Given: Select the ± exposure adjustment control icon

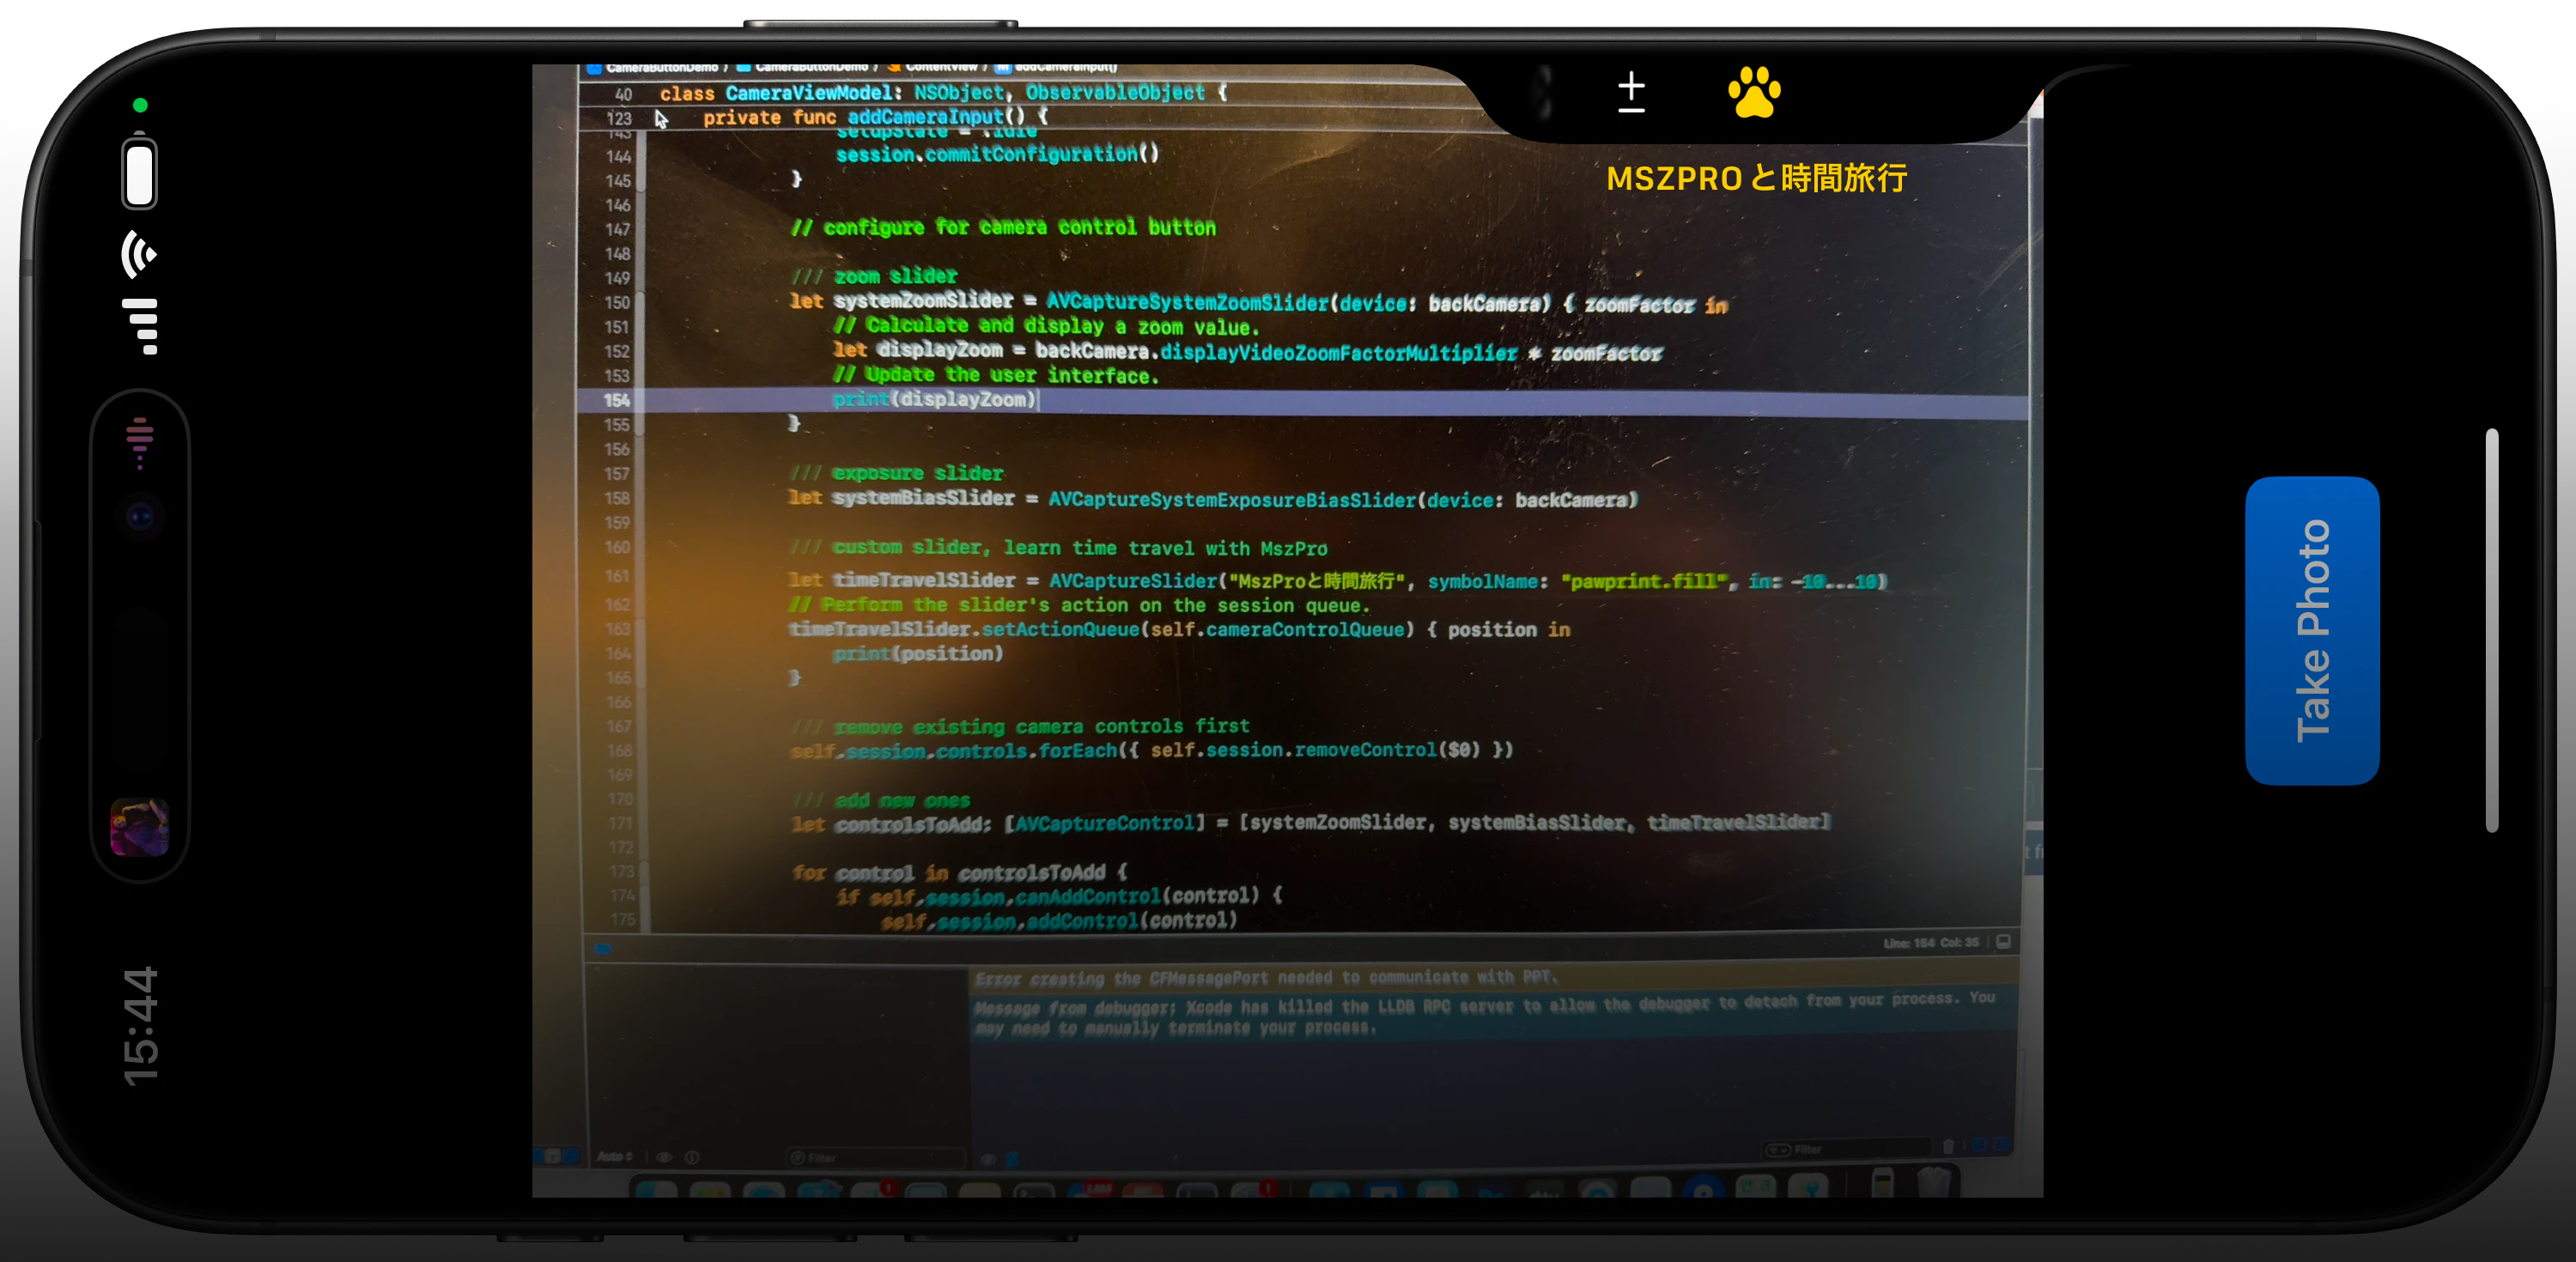Looking at the screenshot, I should pyautogui.click(x=1631, y=92).
